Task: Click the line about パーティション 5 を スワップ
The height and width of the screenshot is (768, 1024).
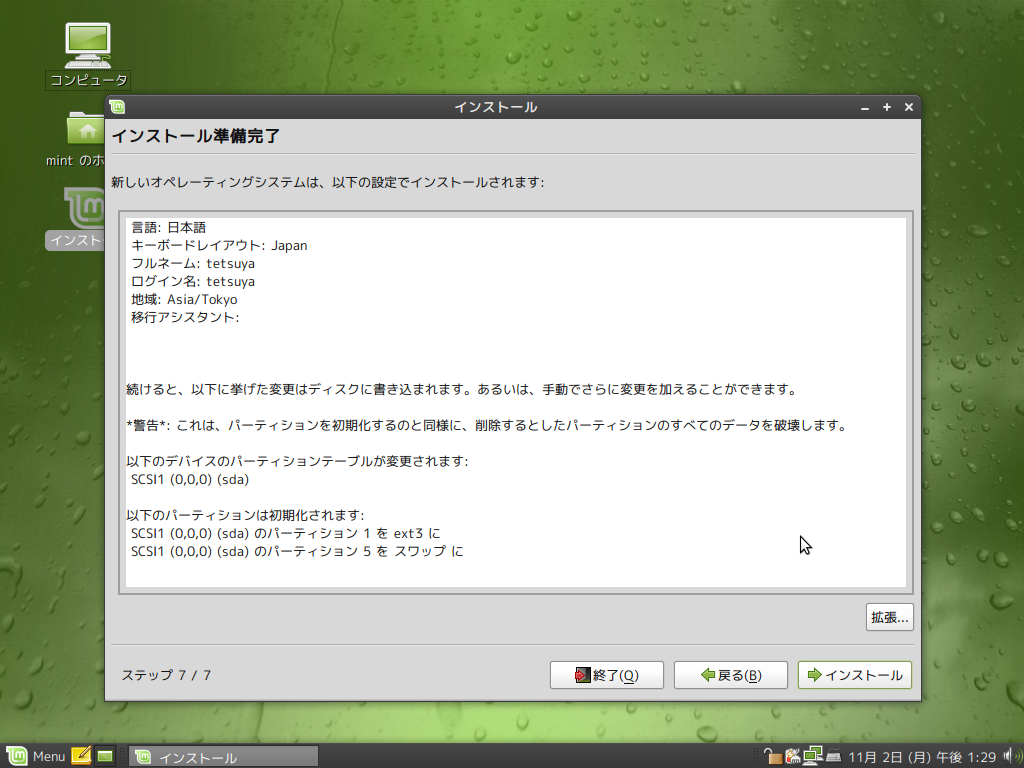Action: coord(297,551)
